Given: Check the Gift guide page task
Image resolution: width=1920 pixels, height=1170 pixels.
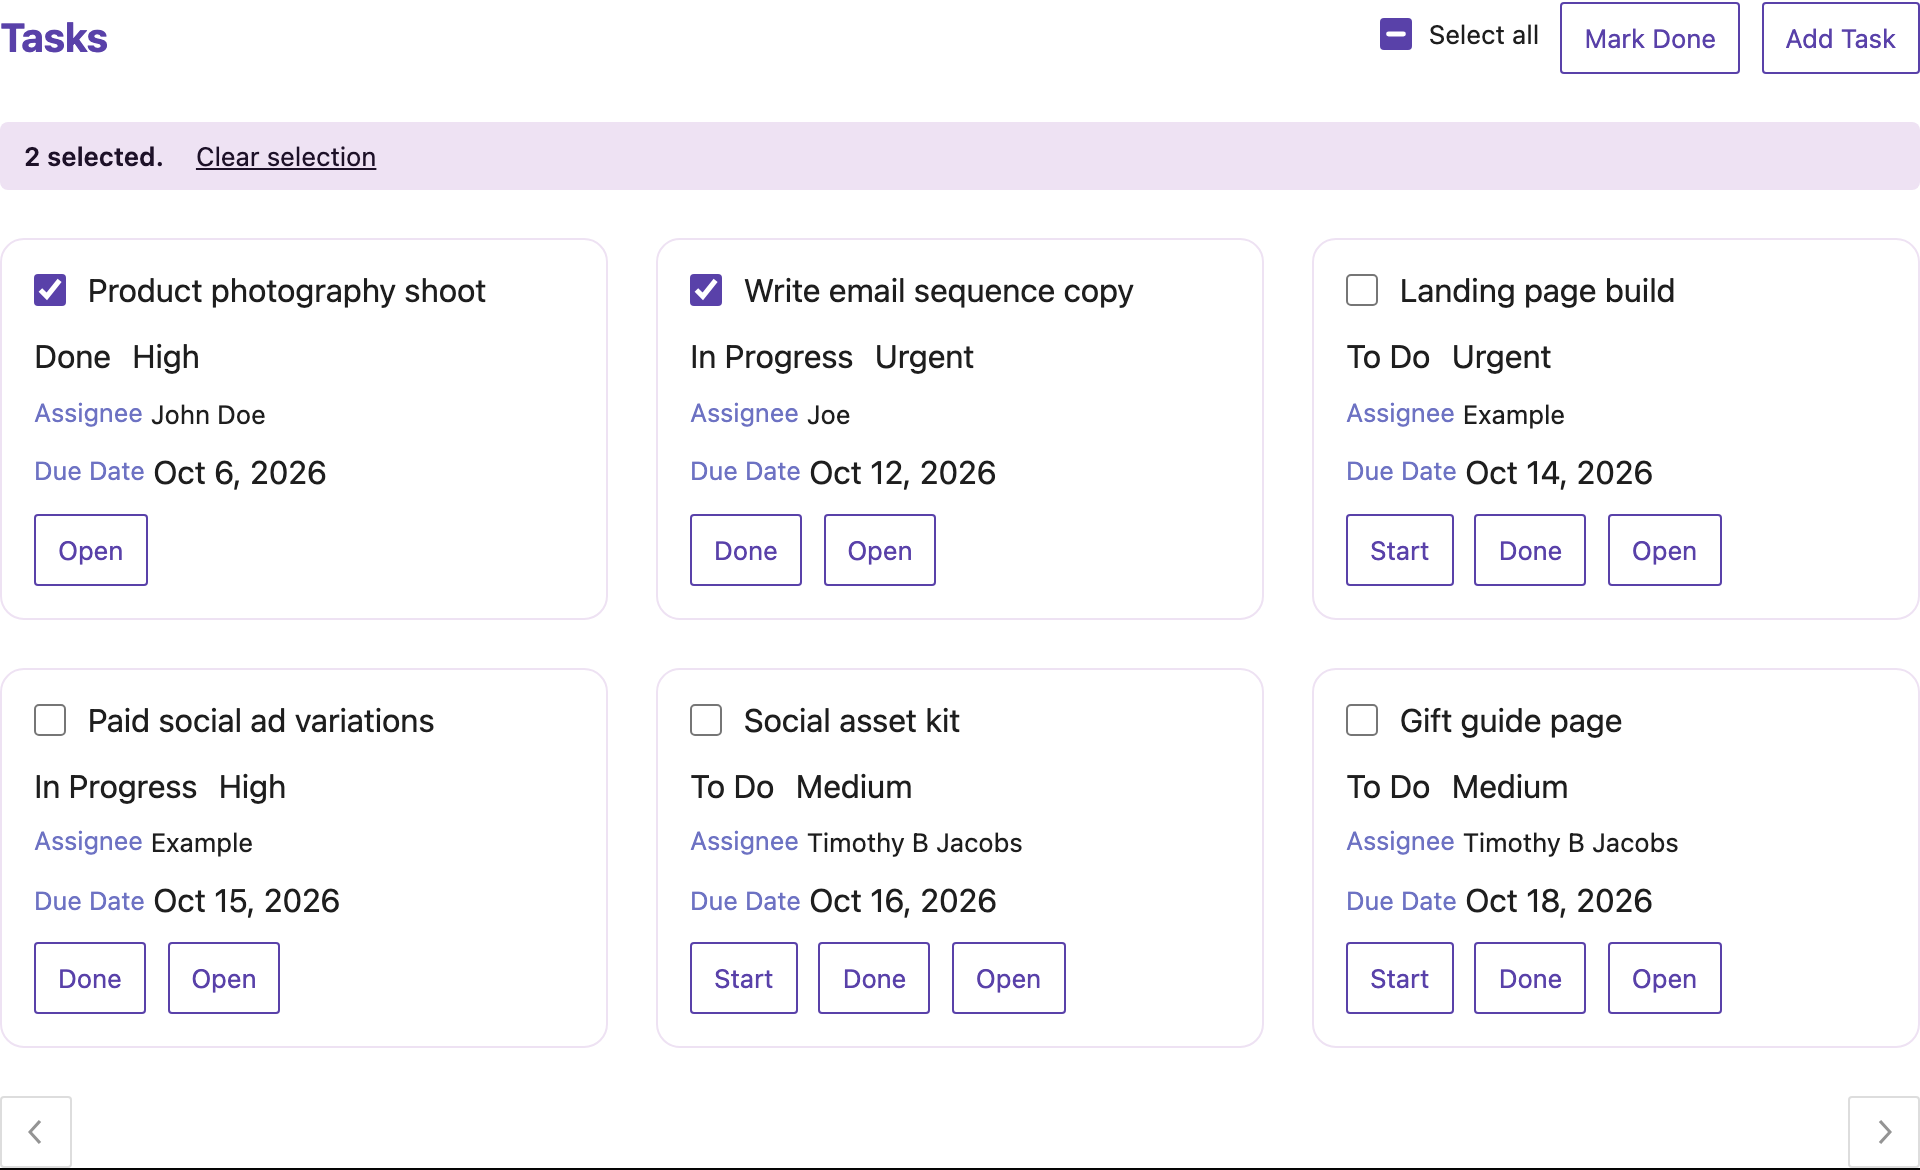Looking at the screenshot, I should click(1362, 721).
